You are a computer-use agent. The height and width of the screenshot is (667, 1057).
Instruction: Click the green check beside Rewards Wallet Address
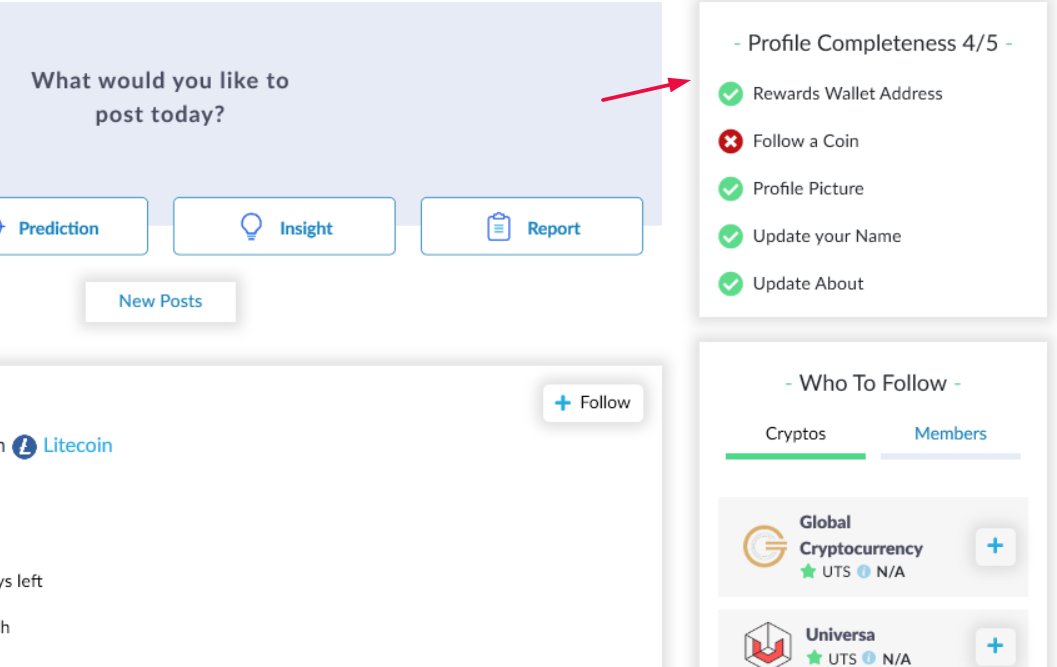730,94
